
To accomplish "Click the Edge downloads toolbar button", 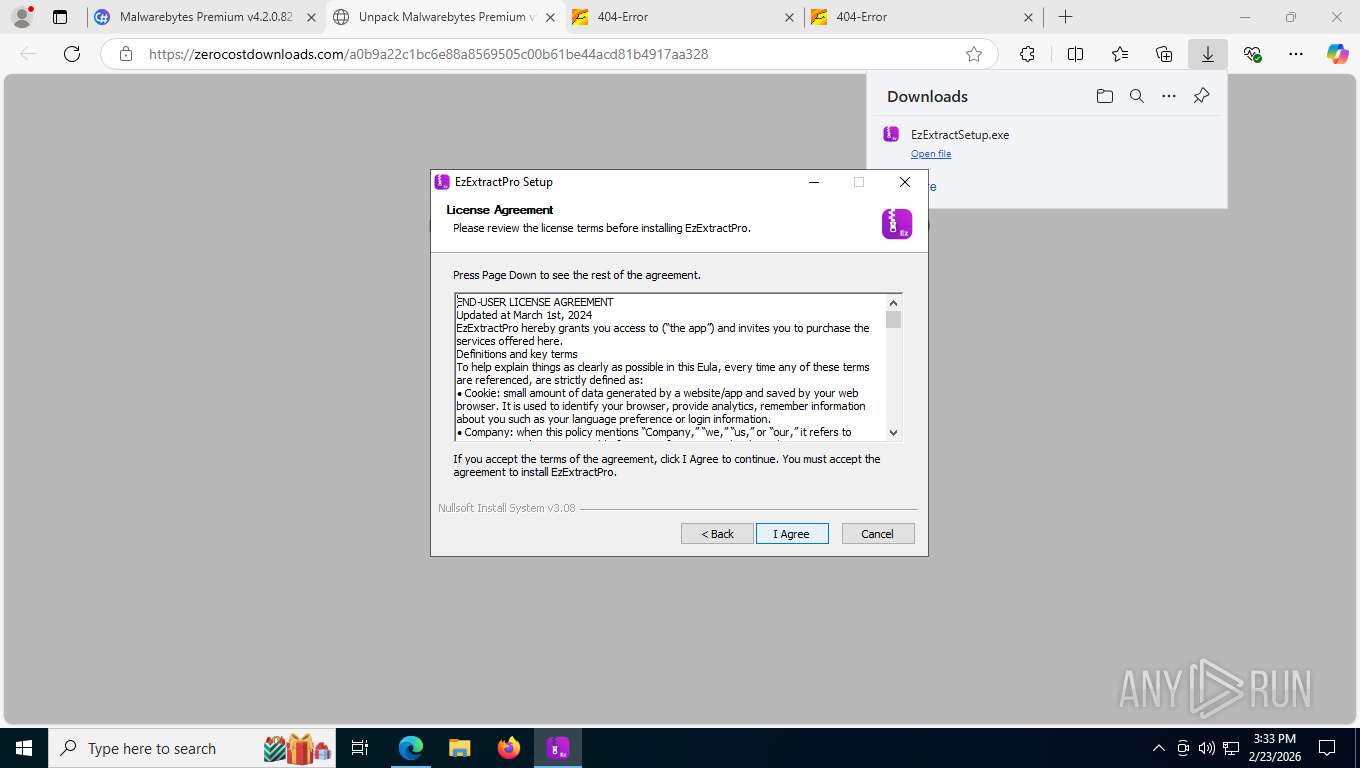I will click(1208, 54).
